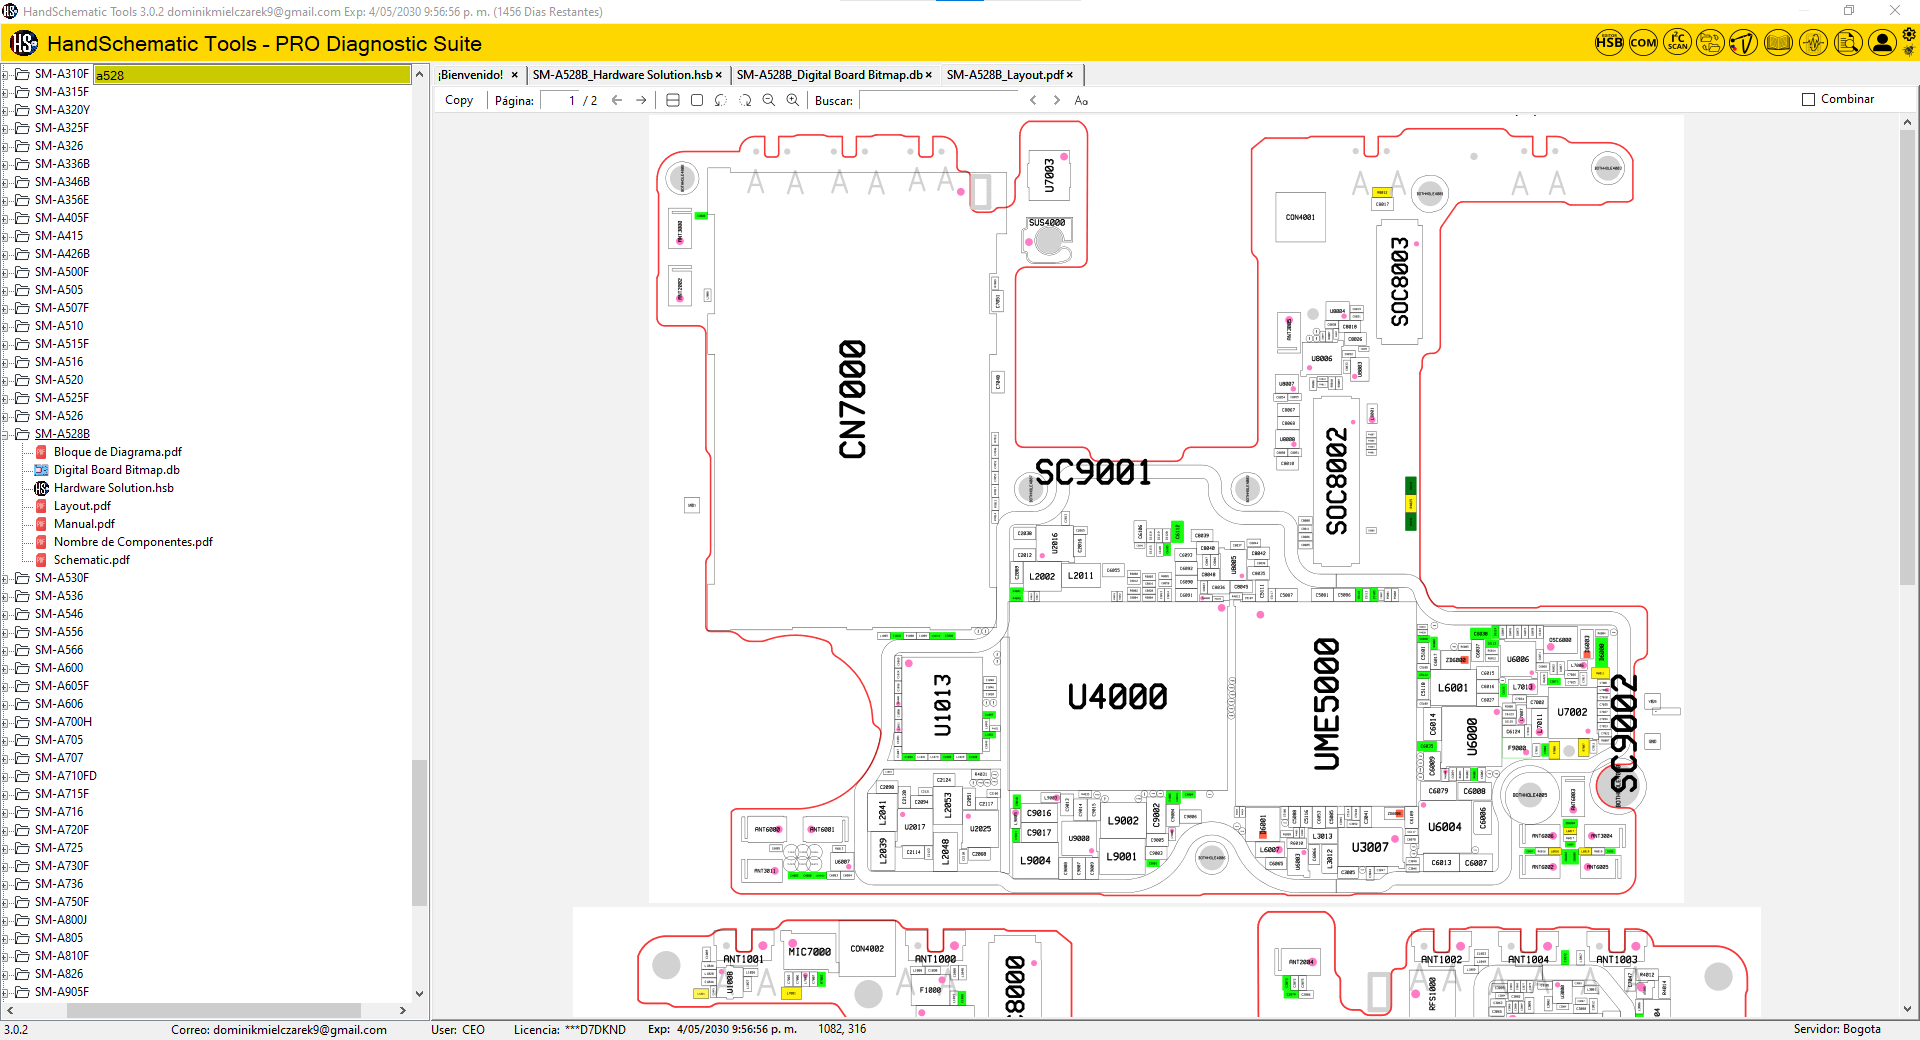Viewport: 1920px width, 1040px height.
Task: Select the SM-A750F folder row
Action: point(61,902)
